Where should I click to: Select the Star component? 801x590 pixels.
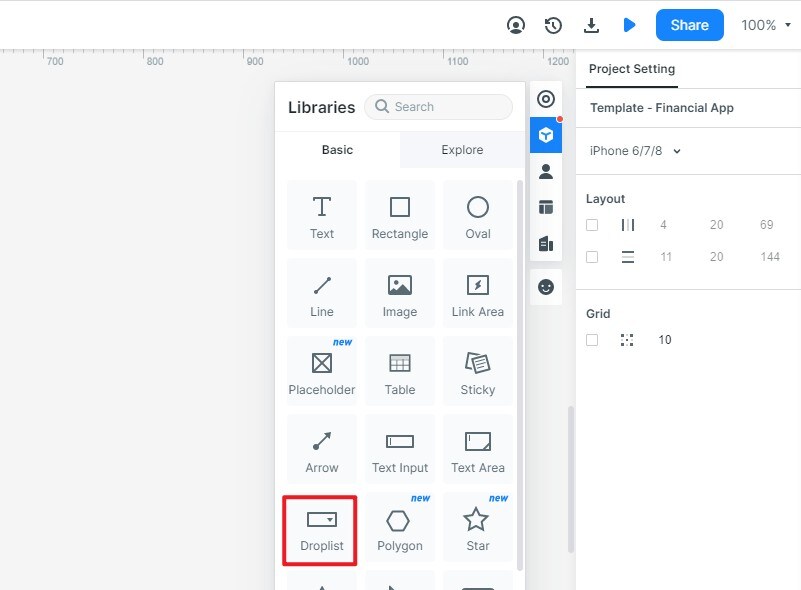click(478, 526)
